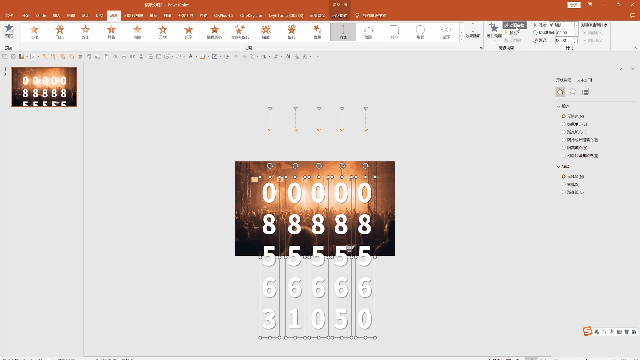Click the Delay field spinner arrows
Screen dimensions: 640x360
click(576, 40)
